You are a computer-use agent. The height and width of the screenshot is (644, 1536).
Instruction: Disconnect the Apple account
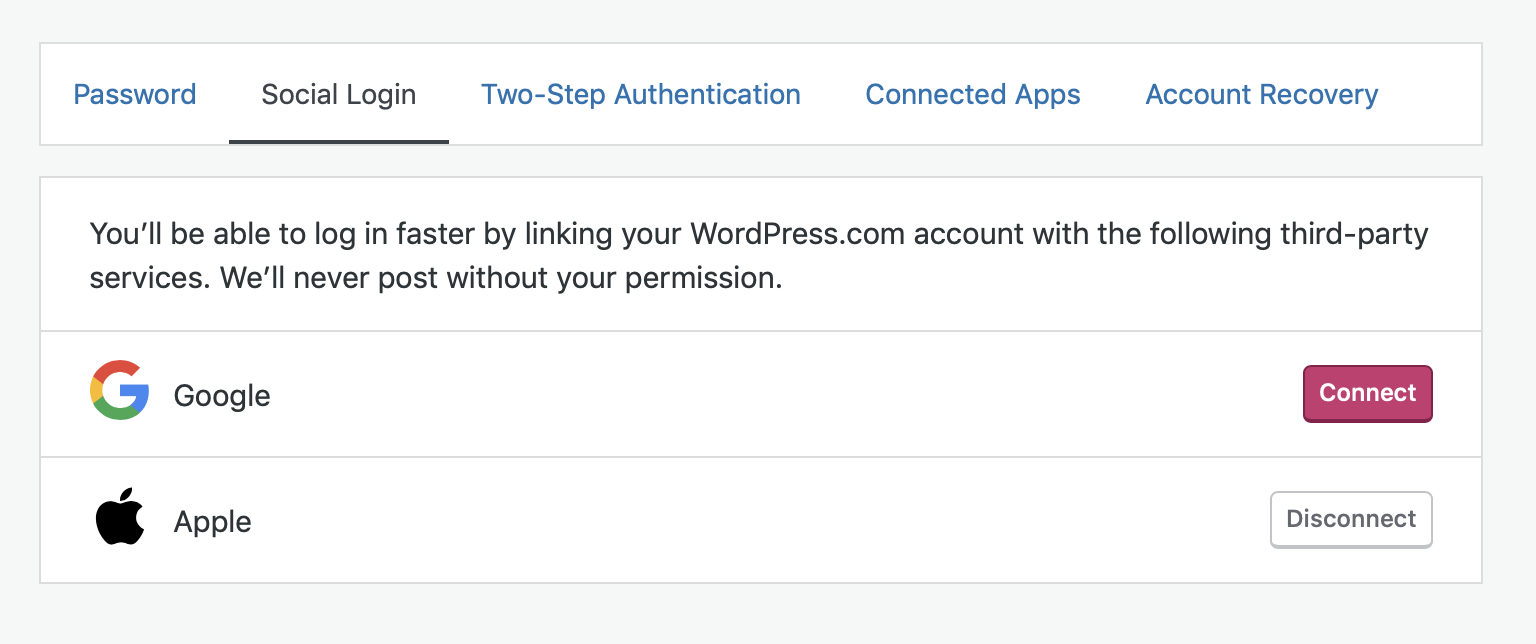1351,519
